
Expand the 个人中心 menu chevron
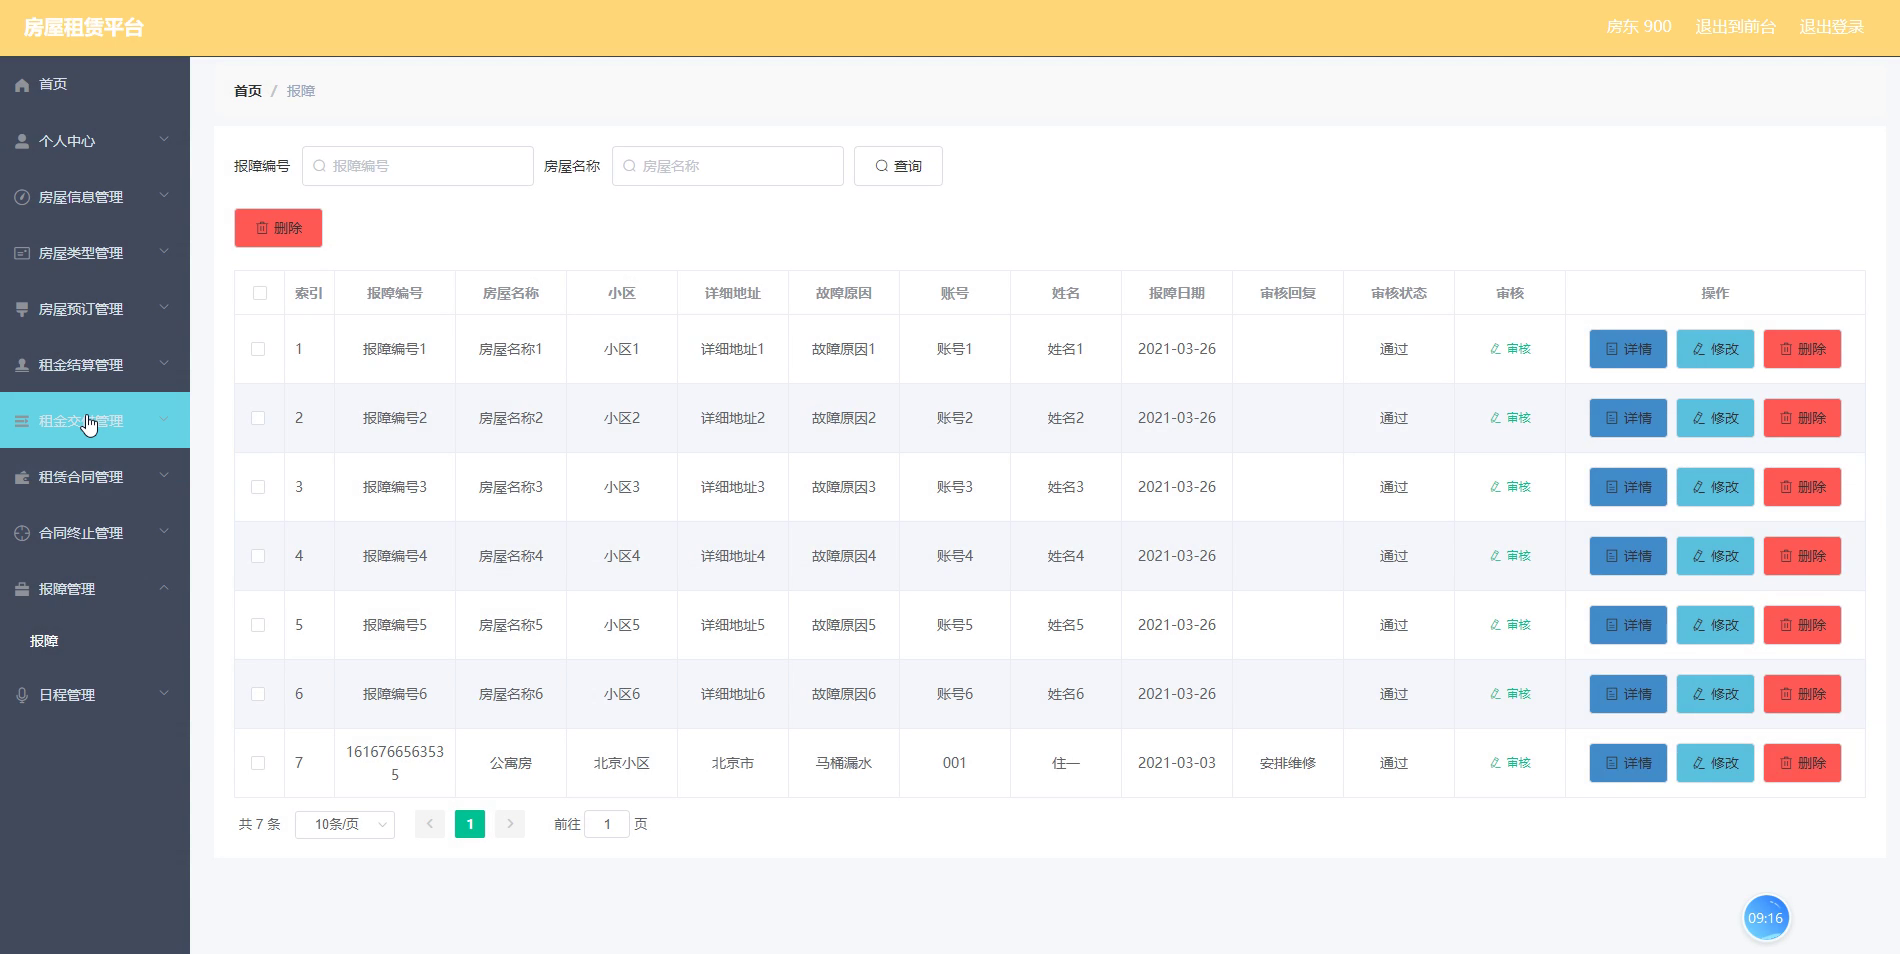click(164, 140)
